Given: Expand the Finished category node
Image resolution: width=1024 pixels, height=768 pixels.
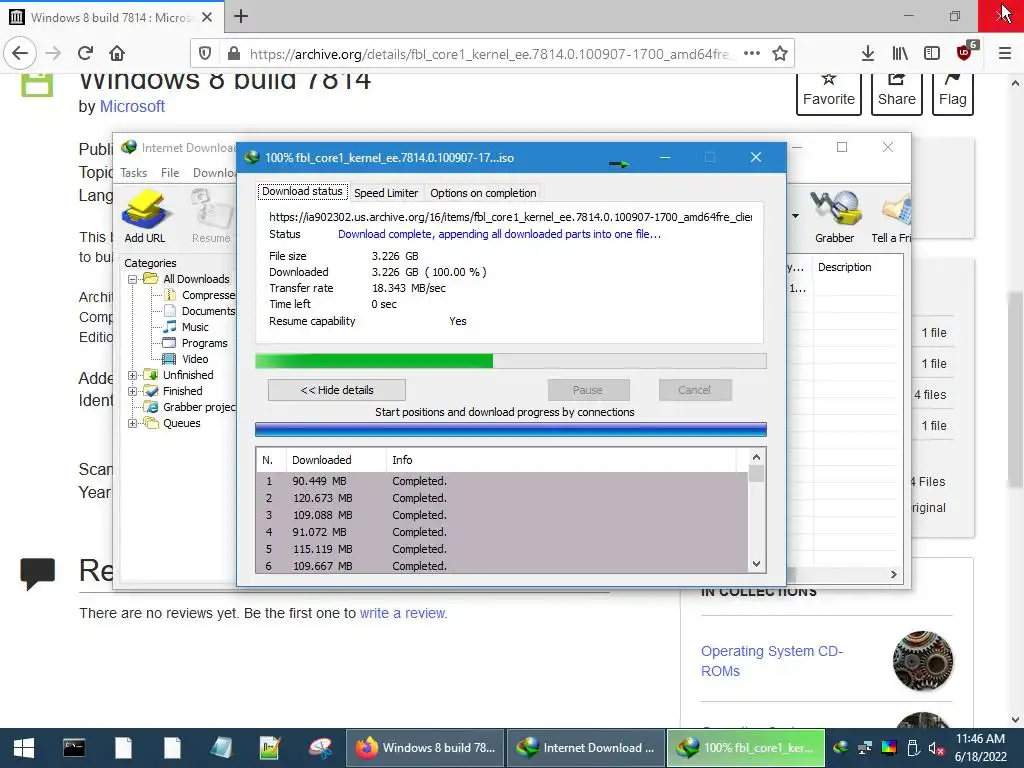Looking at the screenshot, I should pyautogui.click(x=133, y=391).
